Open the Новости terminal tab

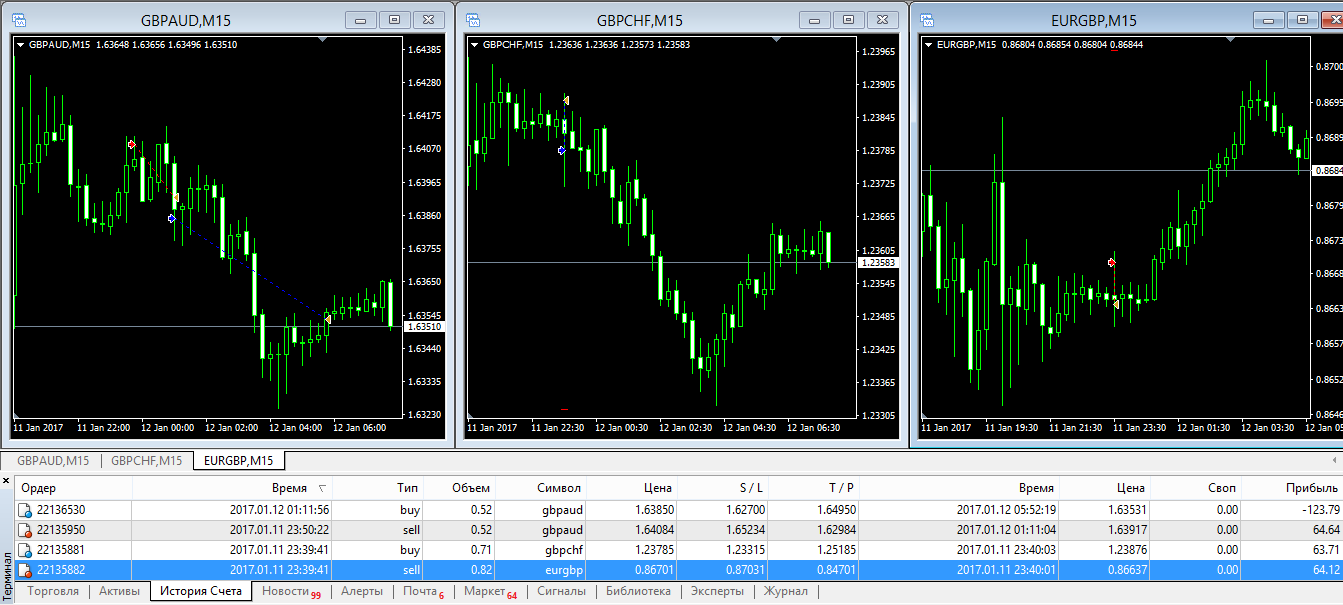[291, 591]
